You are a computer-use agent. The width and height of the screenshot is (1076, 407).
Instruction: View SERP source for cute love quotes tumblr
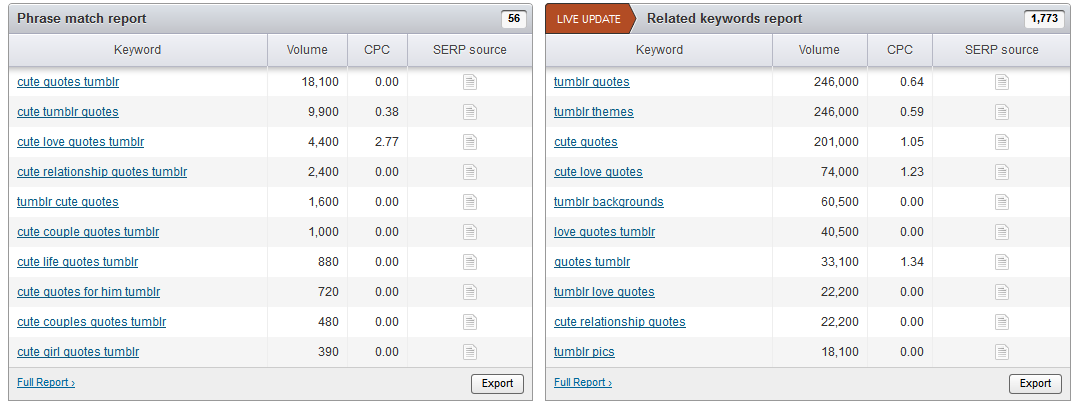coord(469,142)
